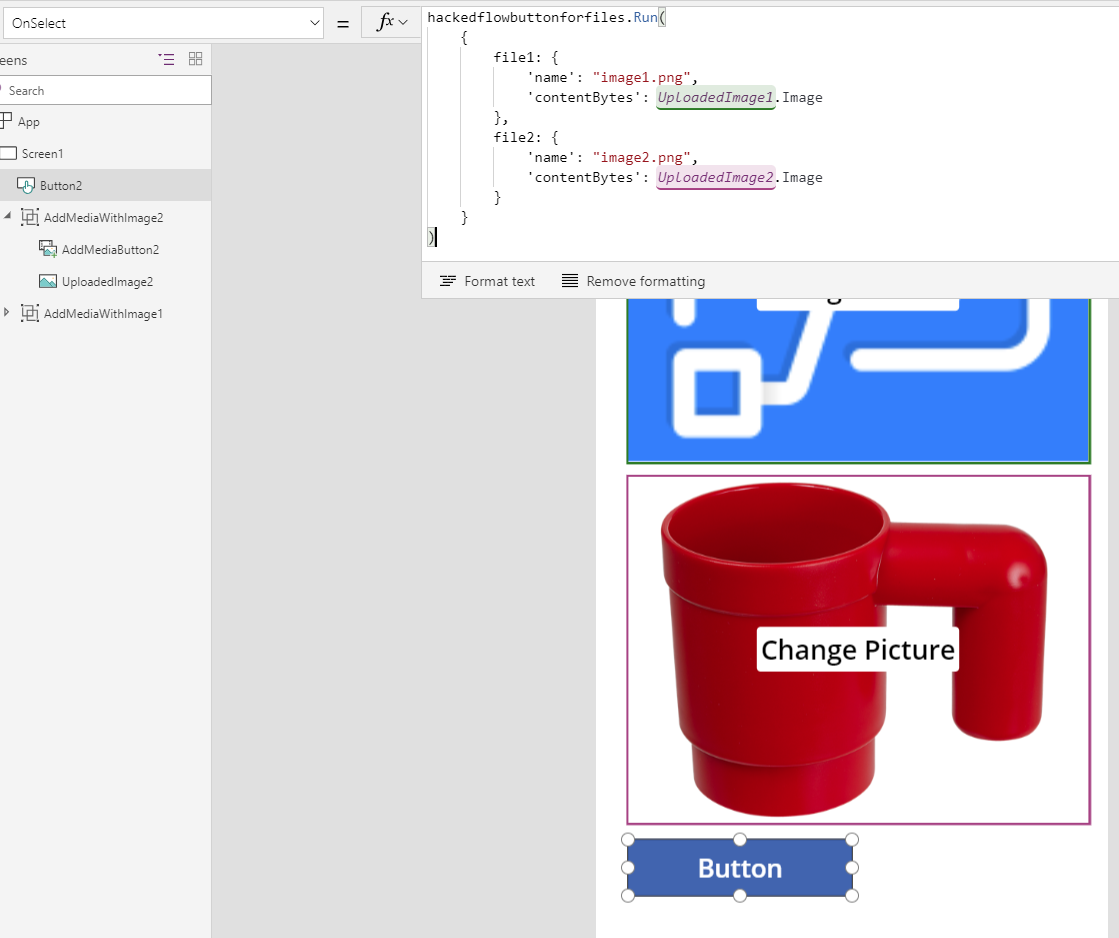Click Change Picture on red mug image
Screen dimensions: 1119x938
pyautogui.click(x=857, y=650)
